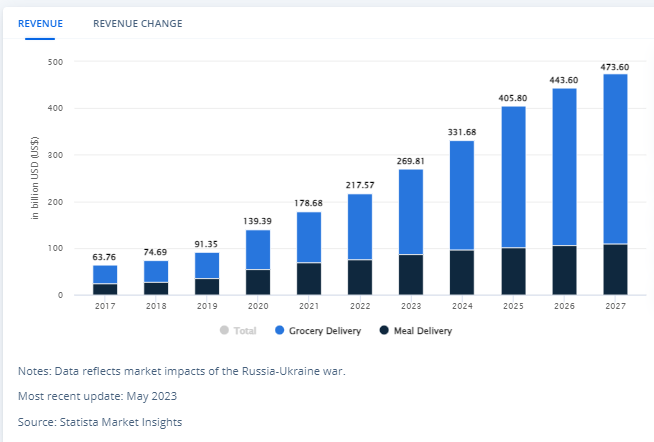Toggle the Total legend item

(238, 331)
